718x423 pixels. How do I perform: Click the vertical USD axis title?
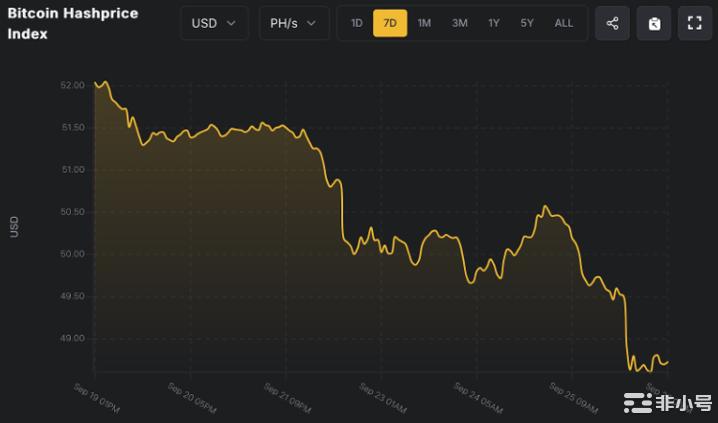click(x=14, y=227)
